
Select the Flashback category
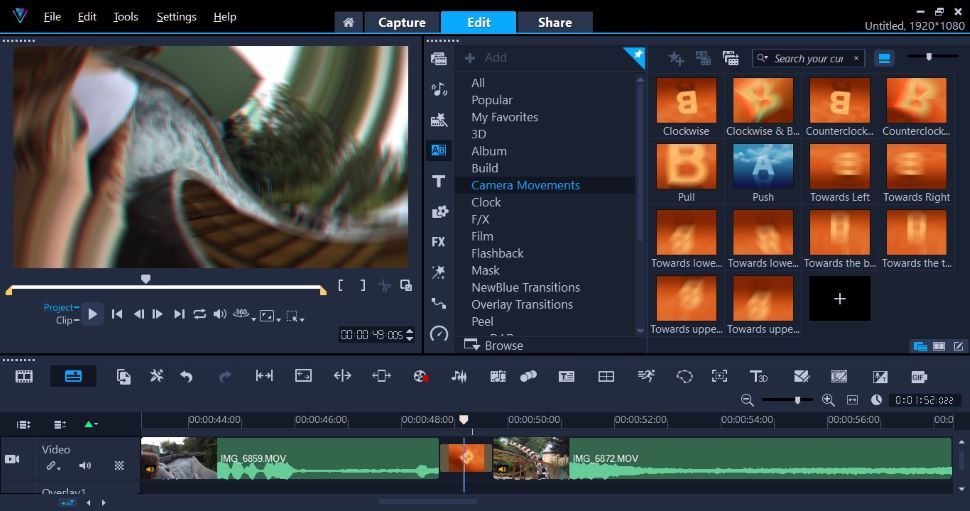click(497, 253)
